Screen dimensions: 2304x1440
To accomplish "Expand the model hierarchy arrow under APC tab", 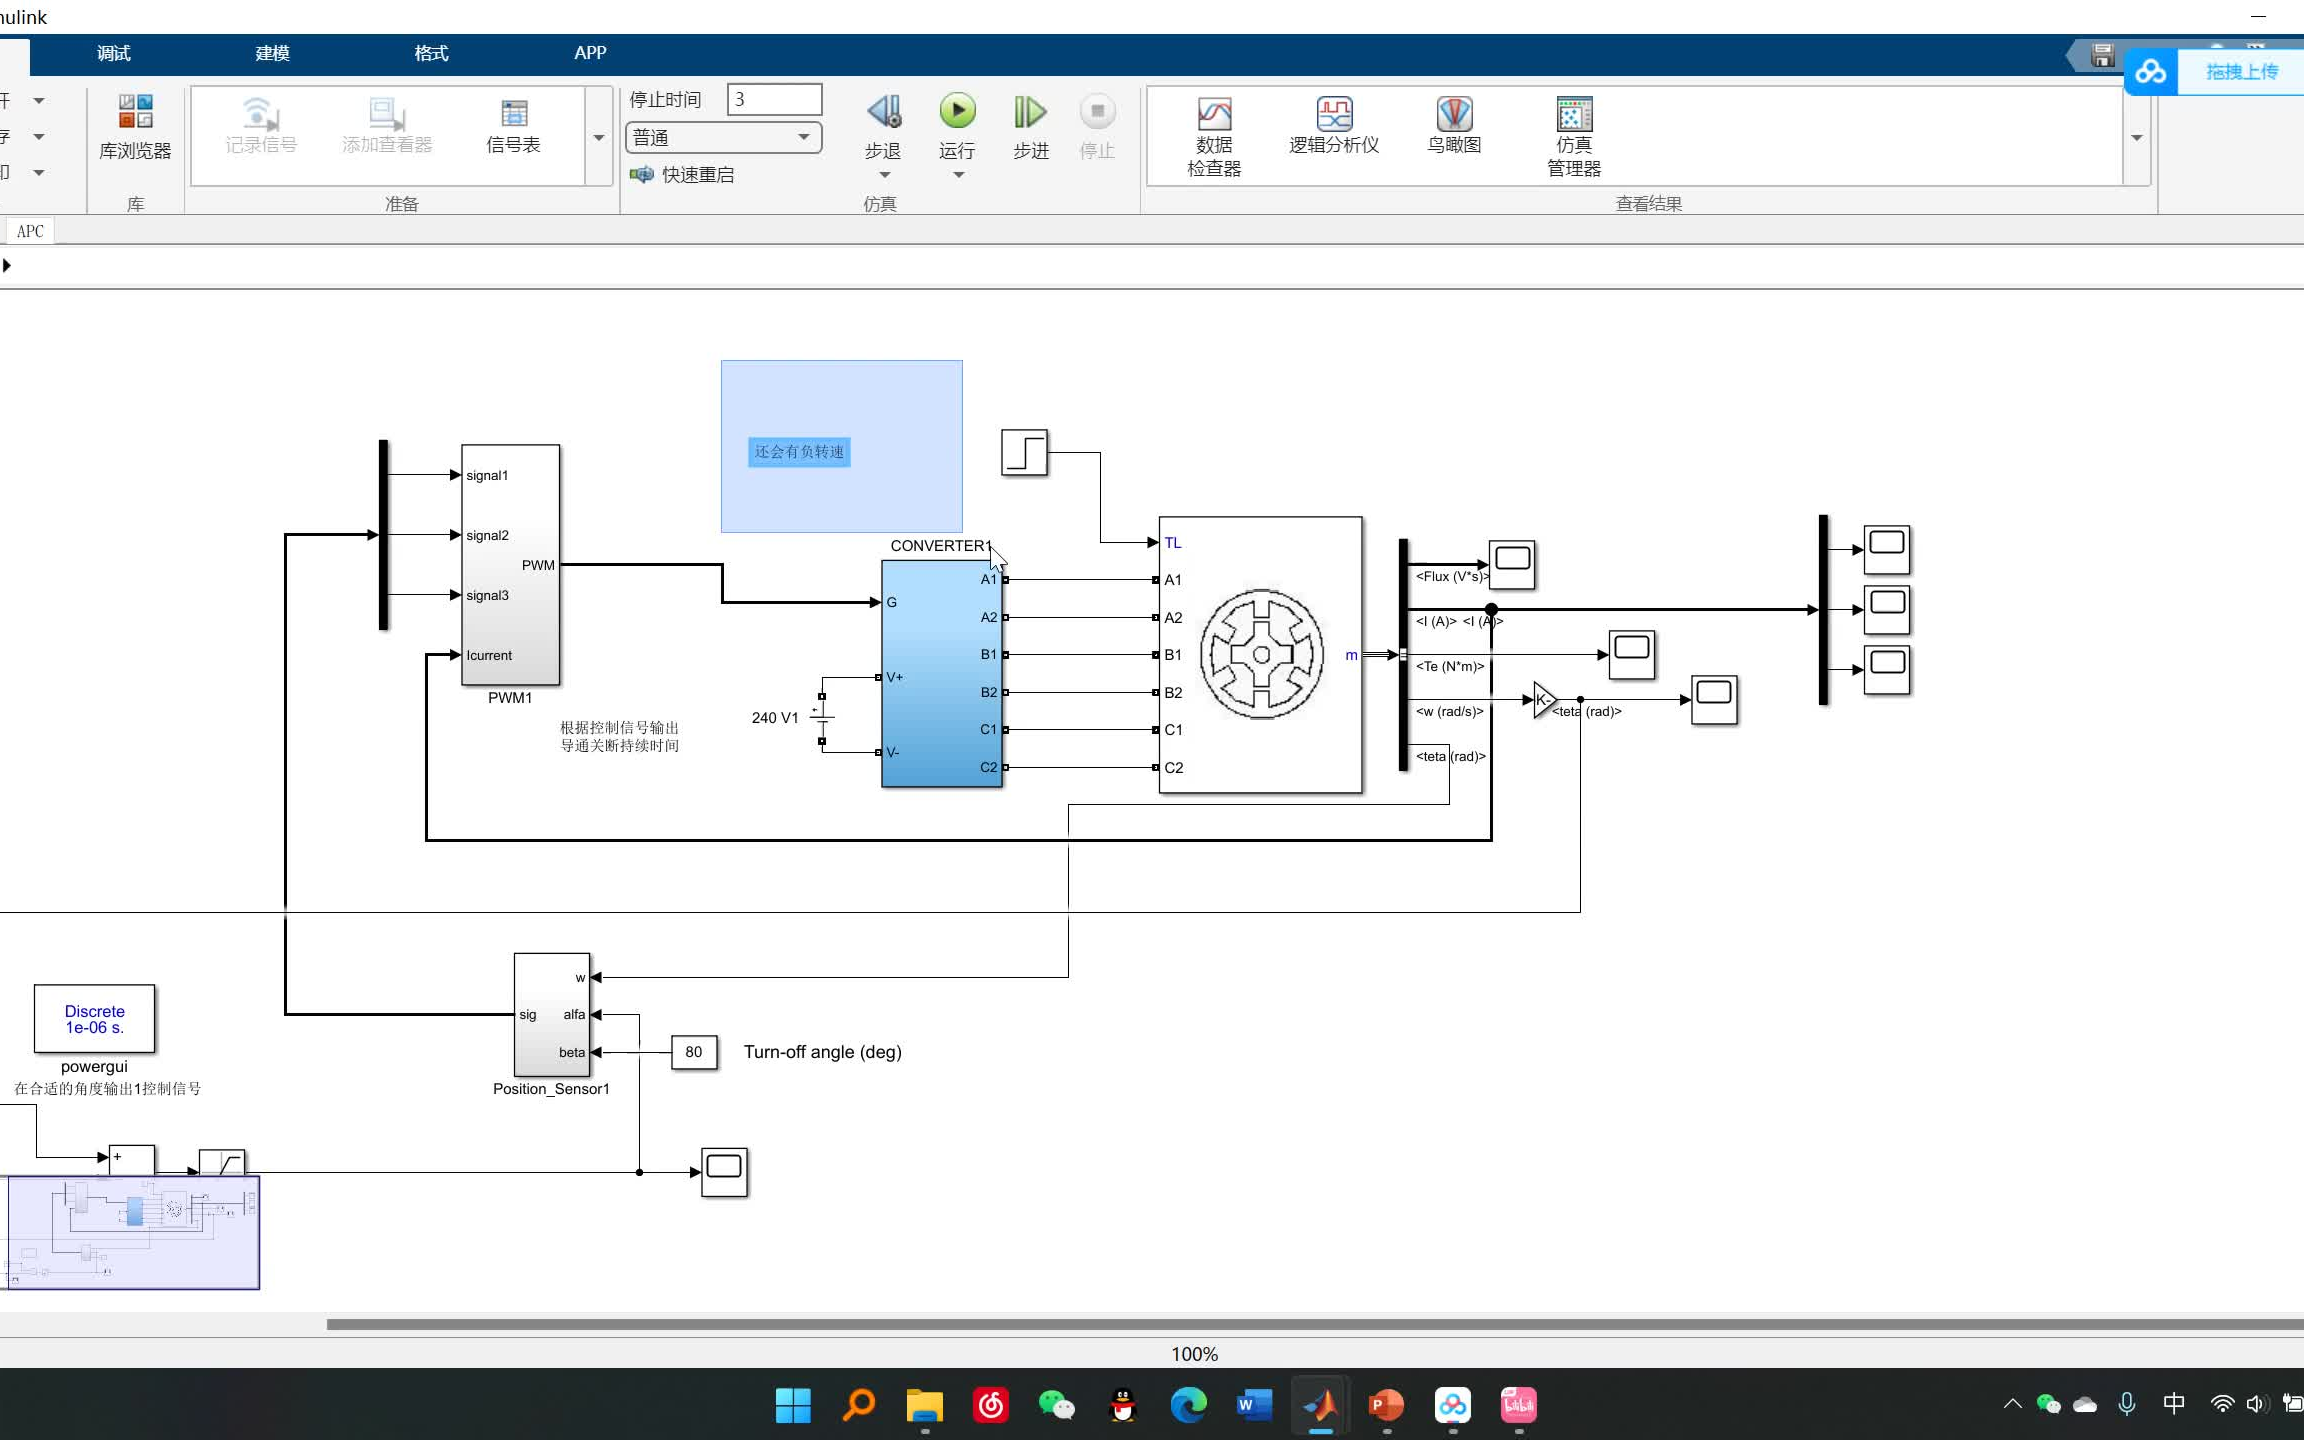I will [x=7, y=265].
